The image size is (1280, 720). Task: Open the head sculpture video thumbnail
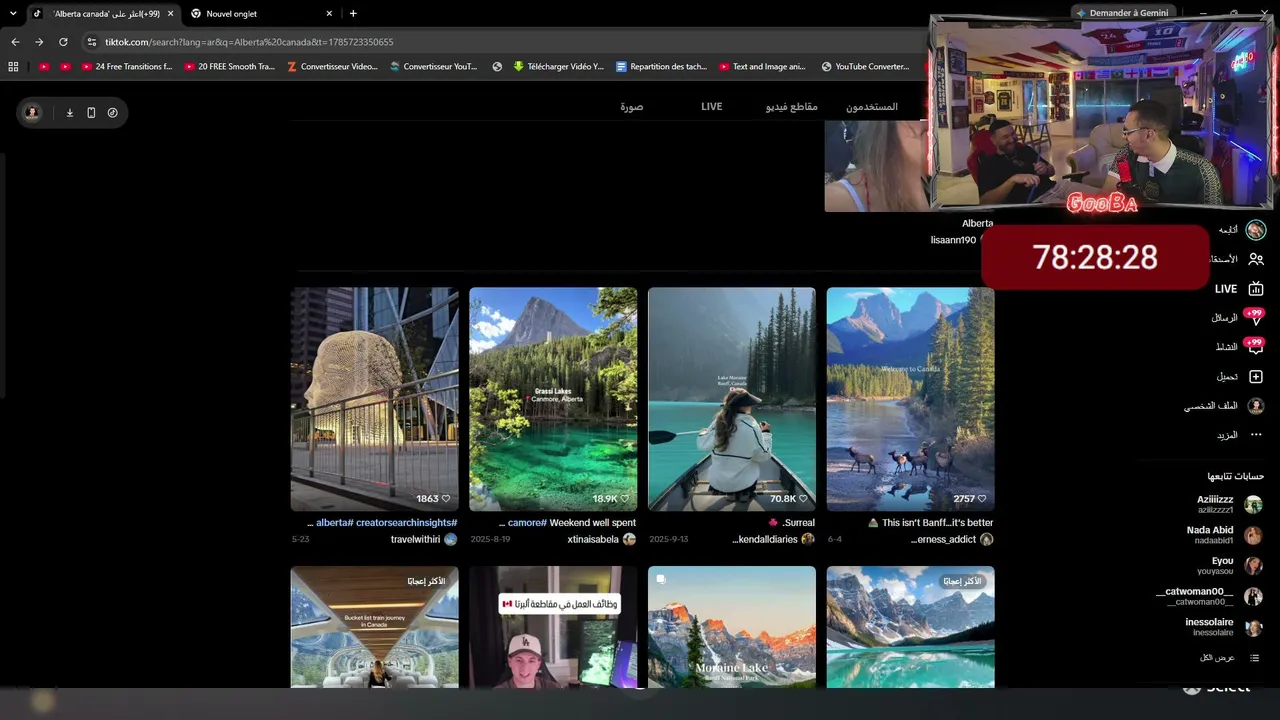tap(375, 400)
